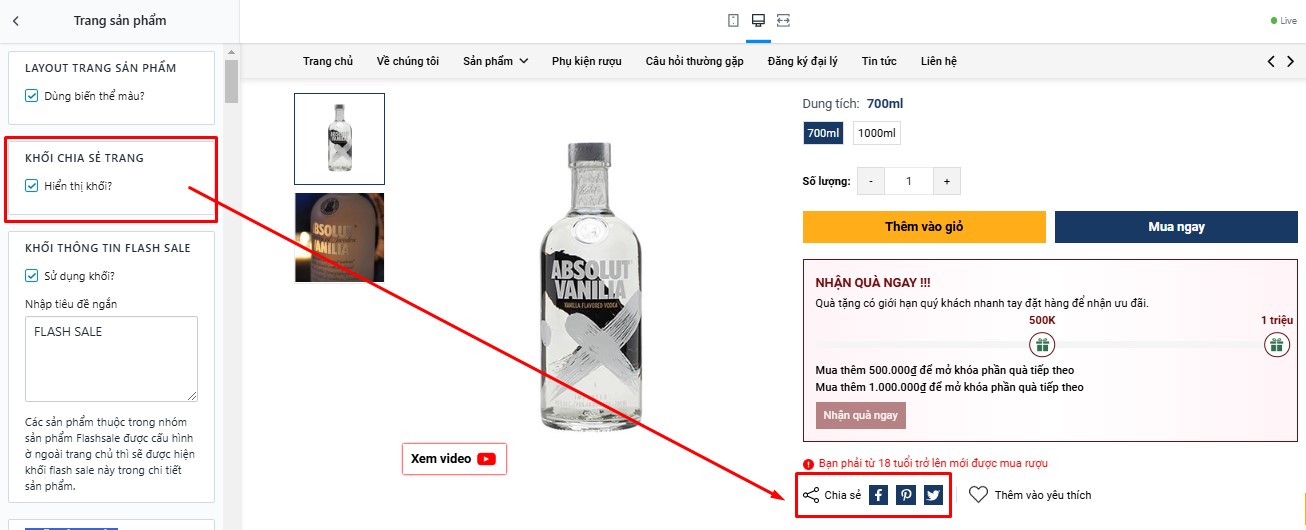Click the gift icon at 500K
The height and width of the screenshot is (530, 1306).
click(x=1042, y=346)
